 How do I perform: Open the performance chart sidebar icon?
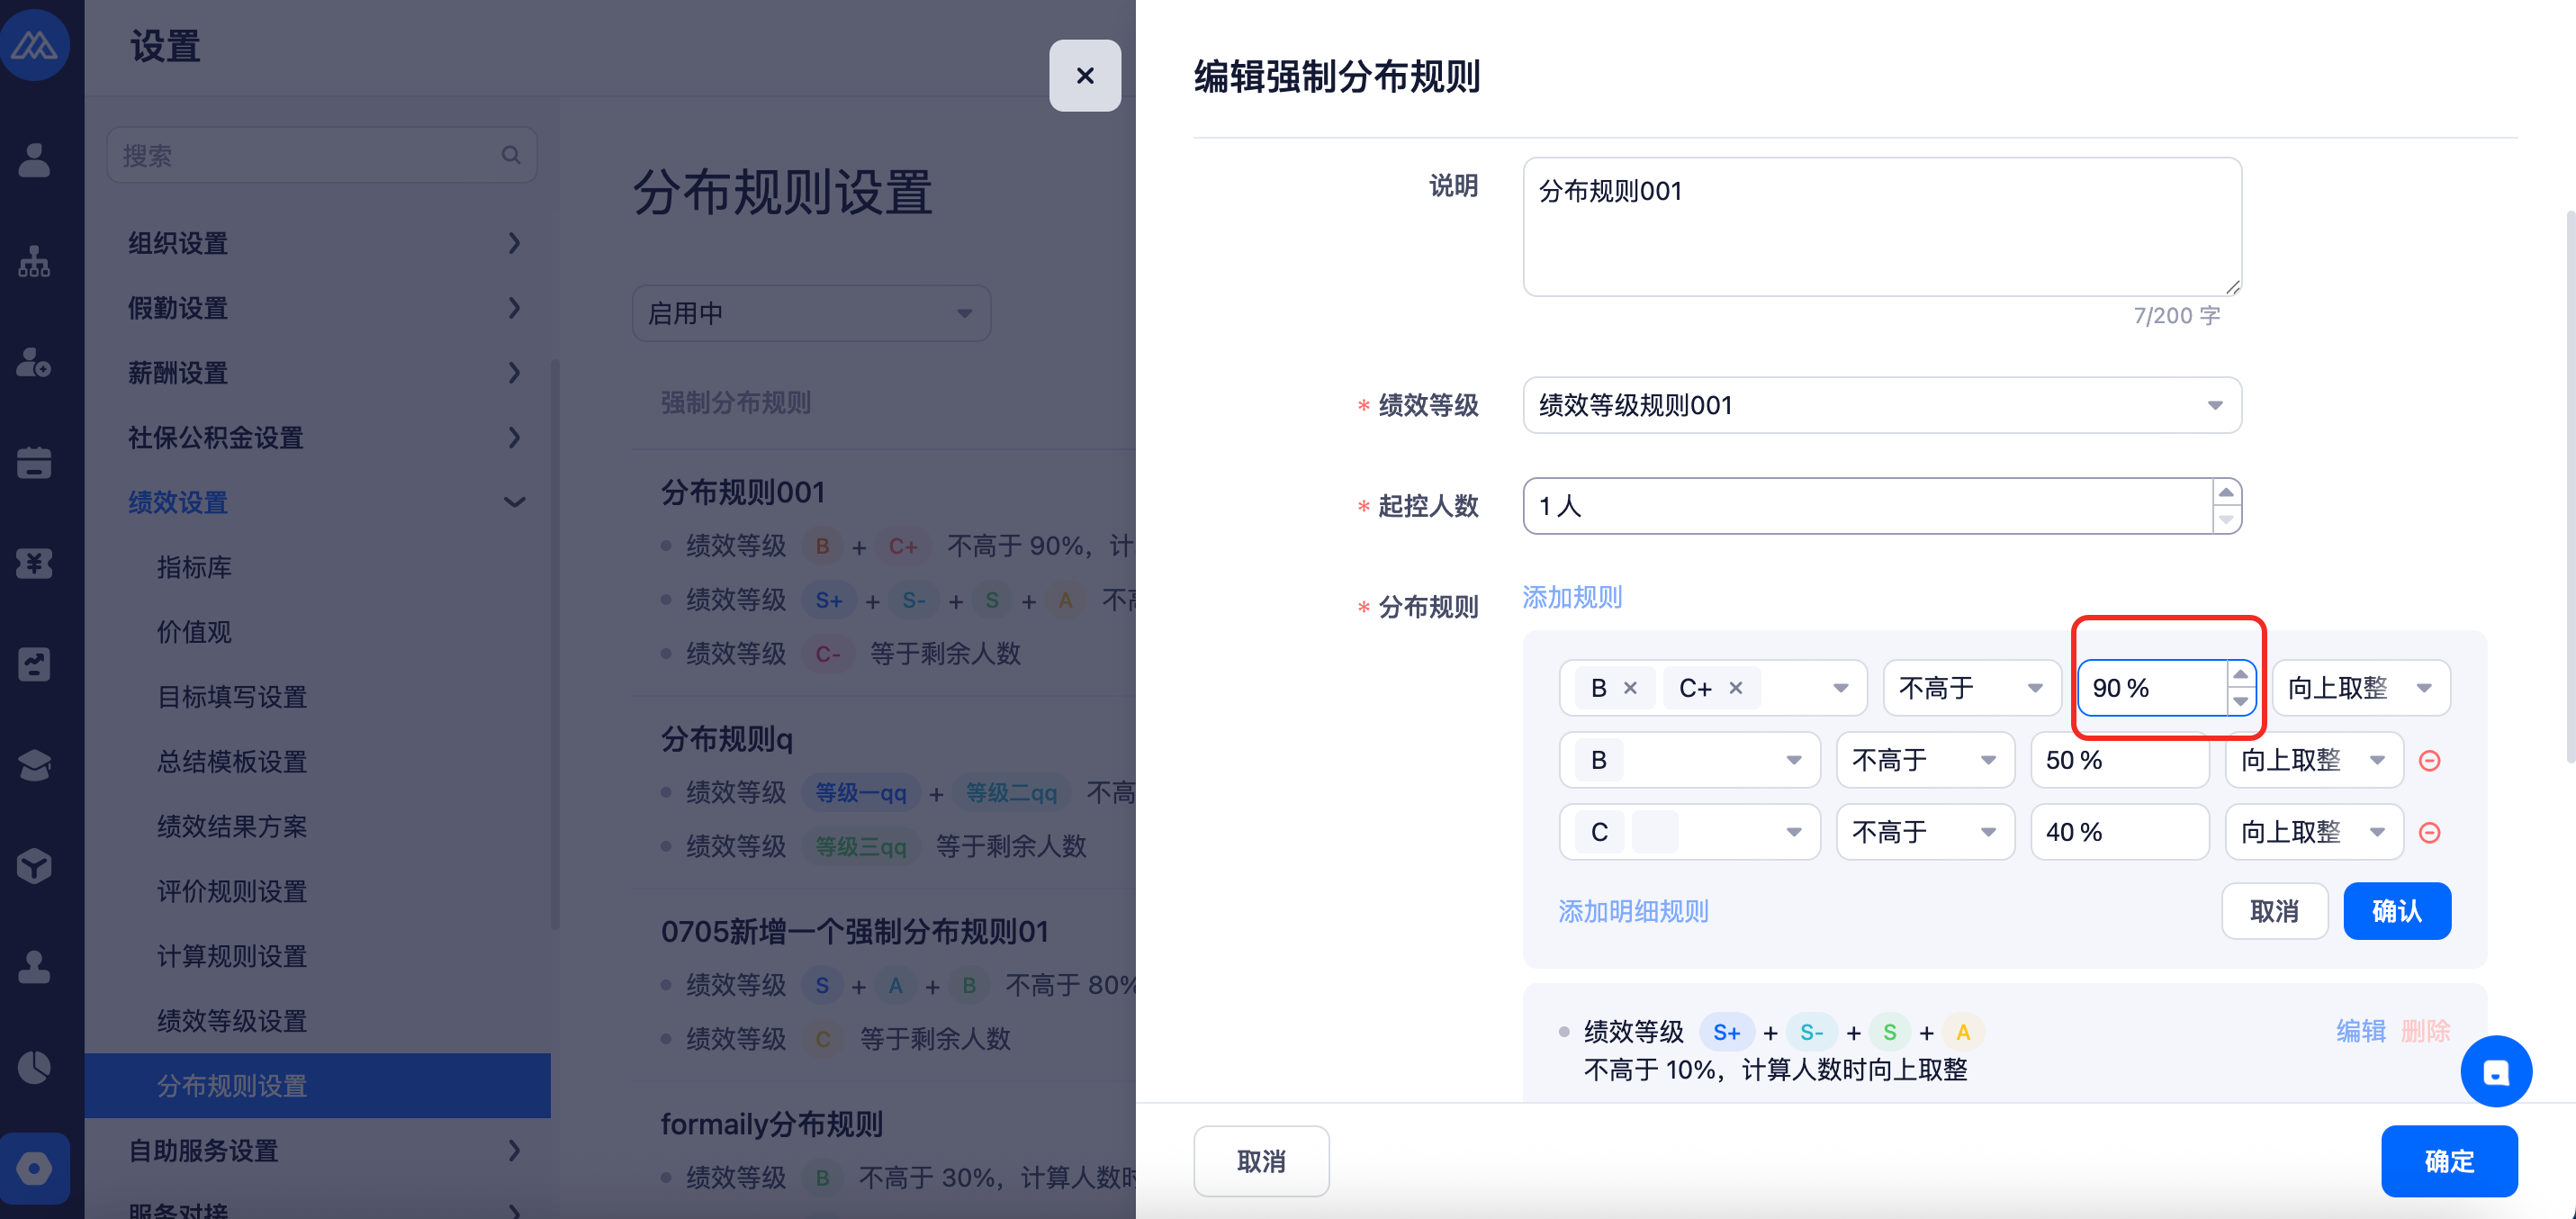coord(35,664)
